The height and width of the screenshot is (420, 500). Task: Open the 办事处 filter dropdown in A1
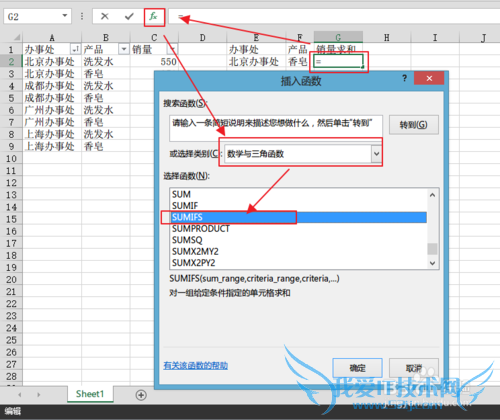[75, 49]
